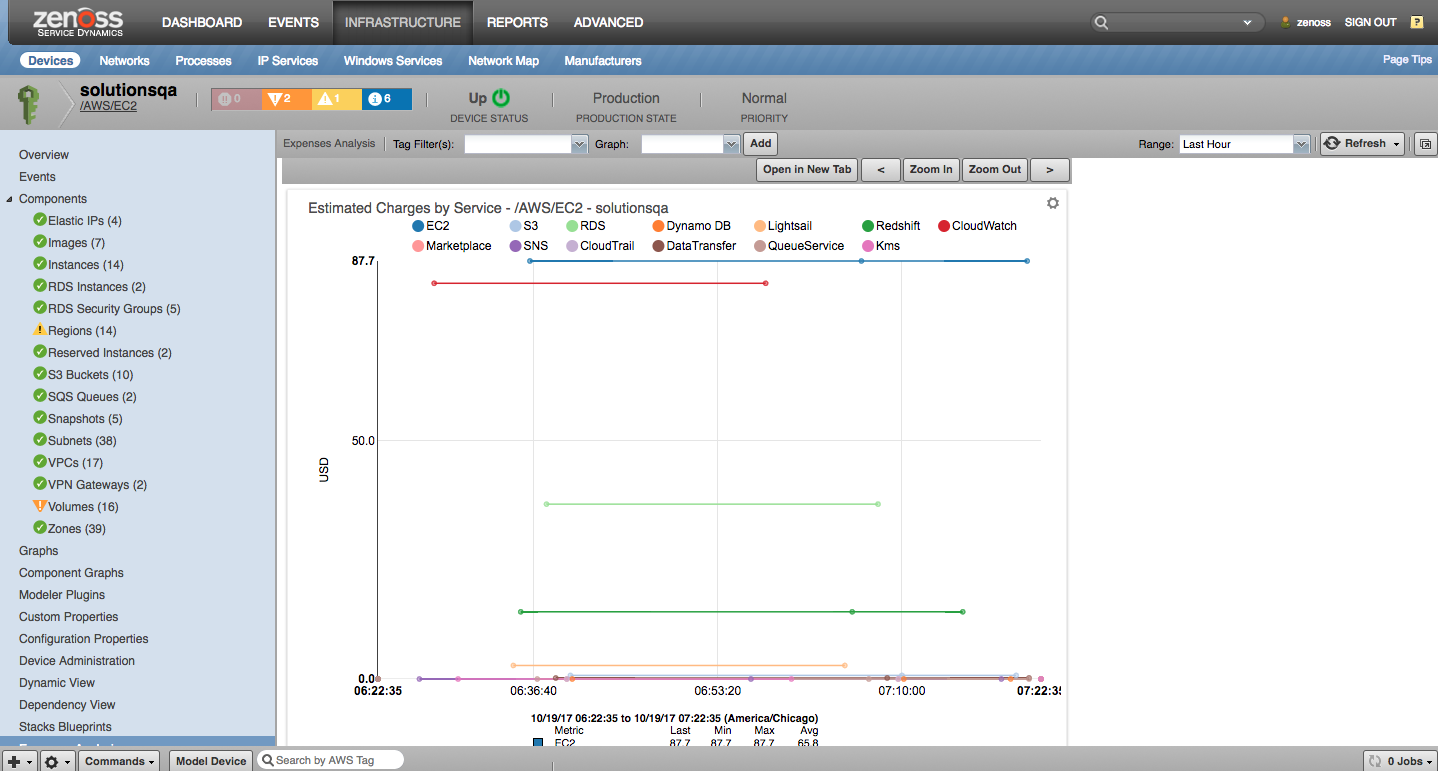
Task: Follow the /AWS/EC2 device class link
Action: click(x=108, y=106)
